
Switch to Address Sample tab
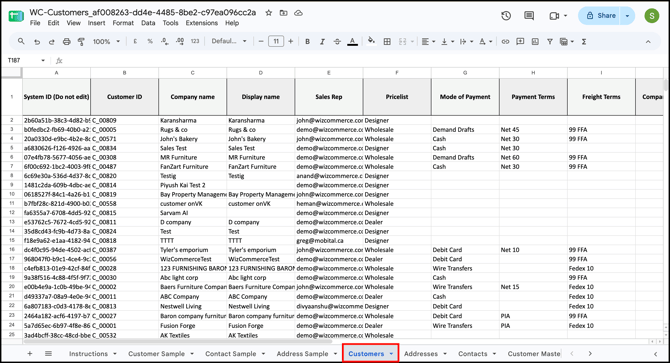coord(302,354)
